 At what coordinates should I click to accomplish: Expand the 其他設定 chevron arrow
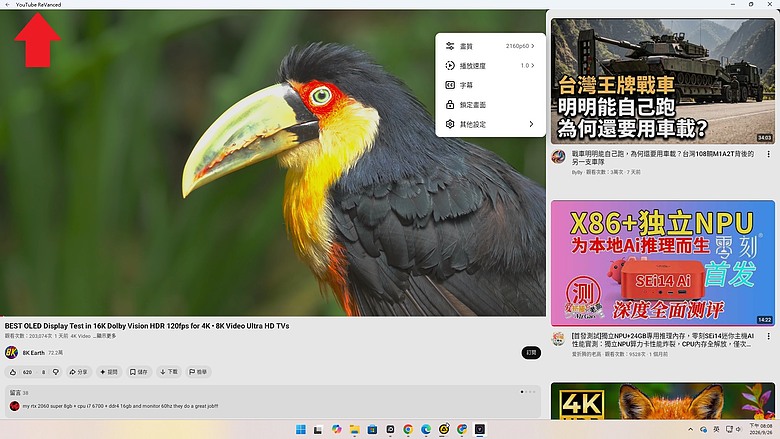click(x=531, y=124)
